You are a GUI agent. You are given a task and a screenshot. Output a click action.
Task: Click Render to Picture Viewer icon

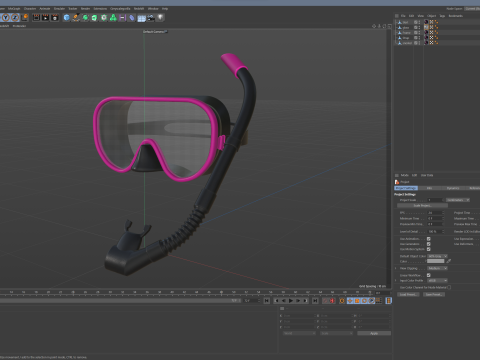click(45, 18)
